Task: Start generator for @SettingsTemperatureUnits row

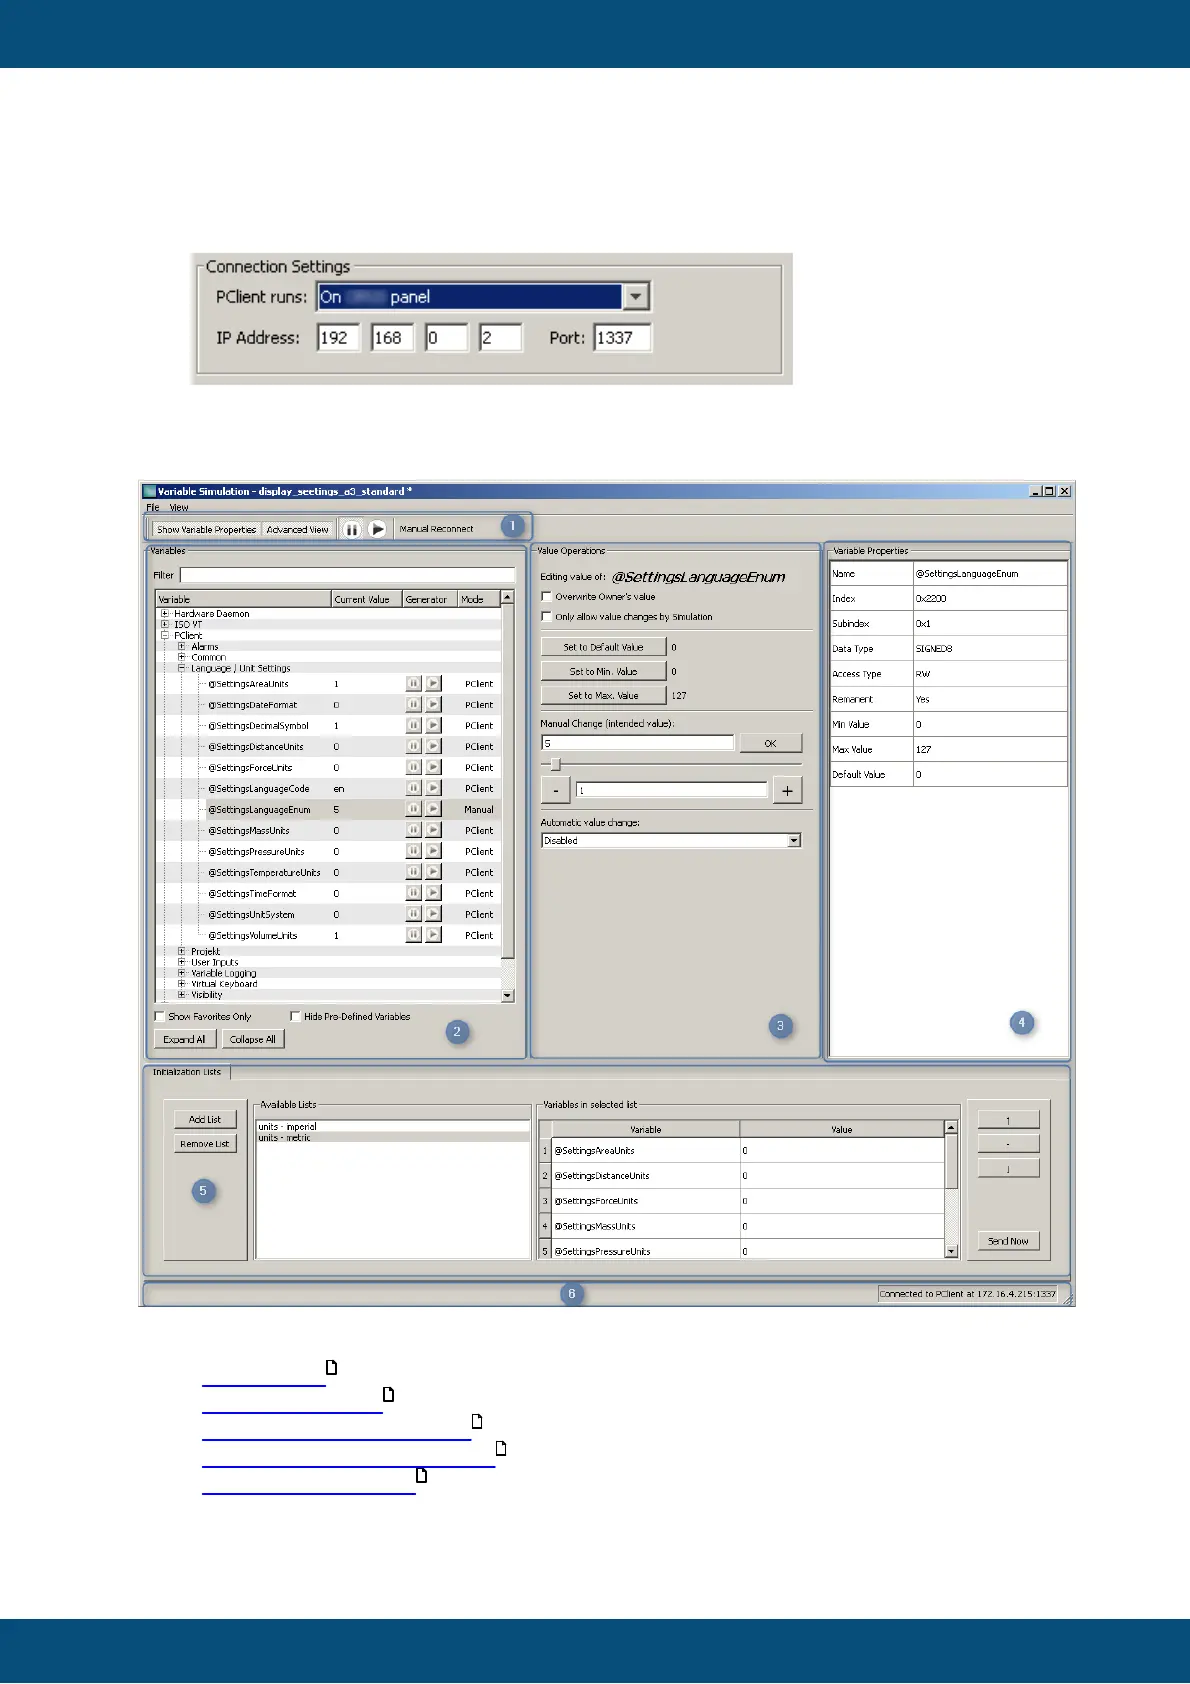Action: pos(433,872)
